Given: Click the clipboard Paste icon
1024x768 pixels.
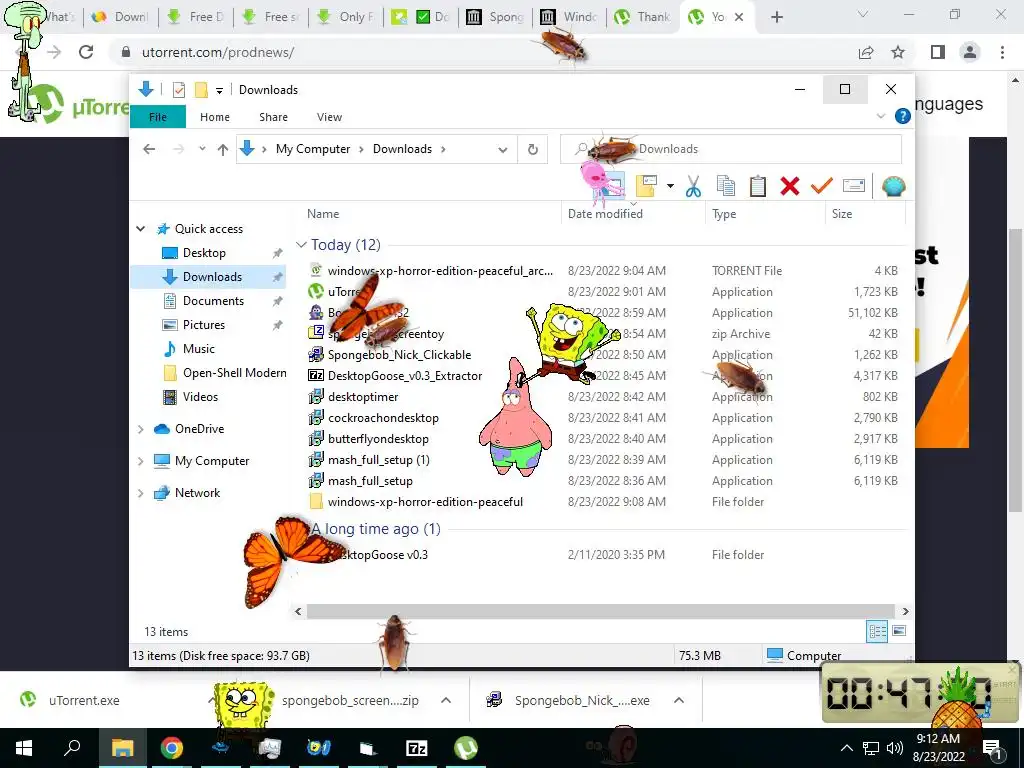Looking at the screenshot, I should [758, 186].
